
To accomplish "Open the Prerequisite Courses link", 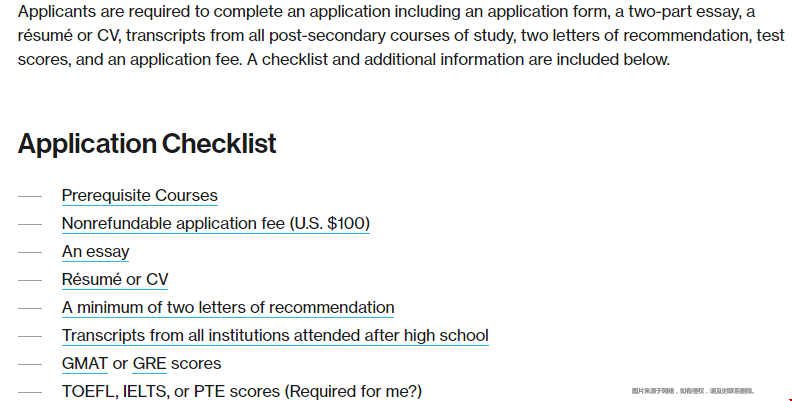I will 139,195.
